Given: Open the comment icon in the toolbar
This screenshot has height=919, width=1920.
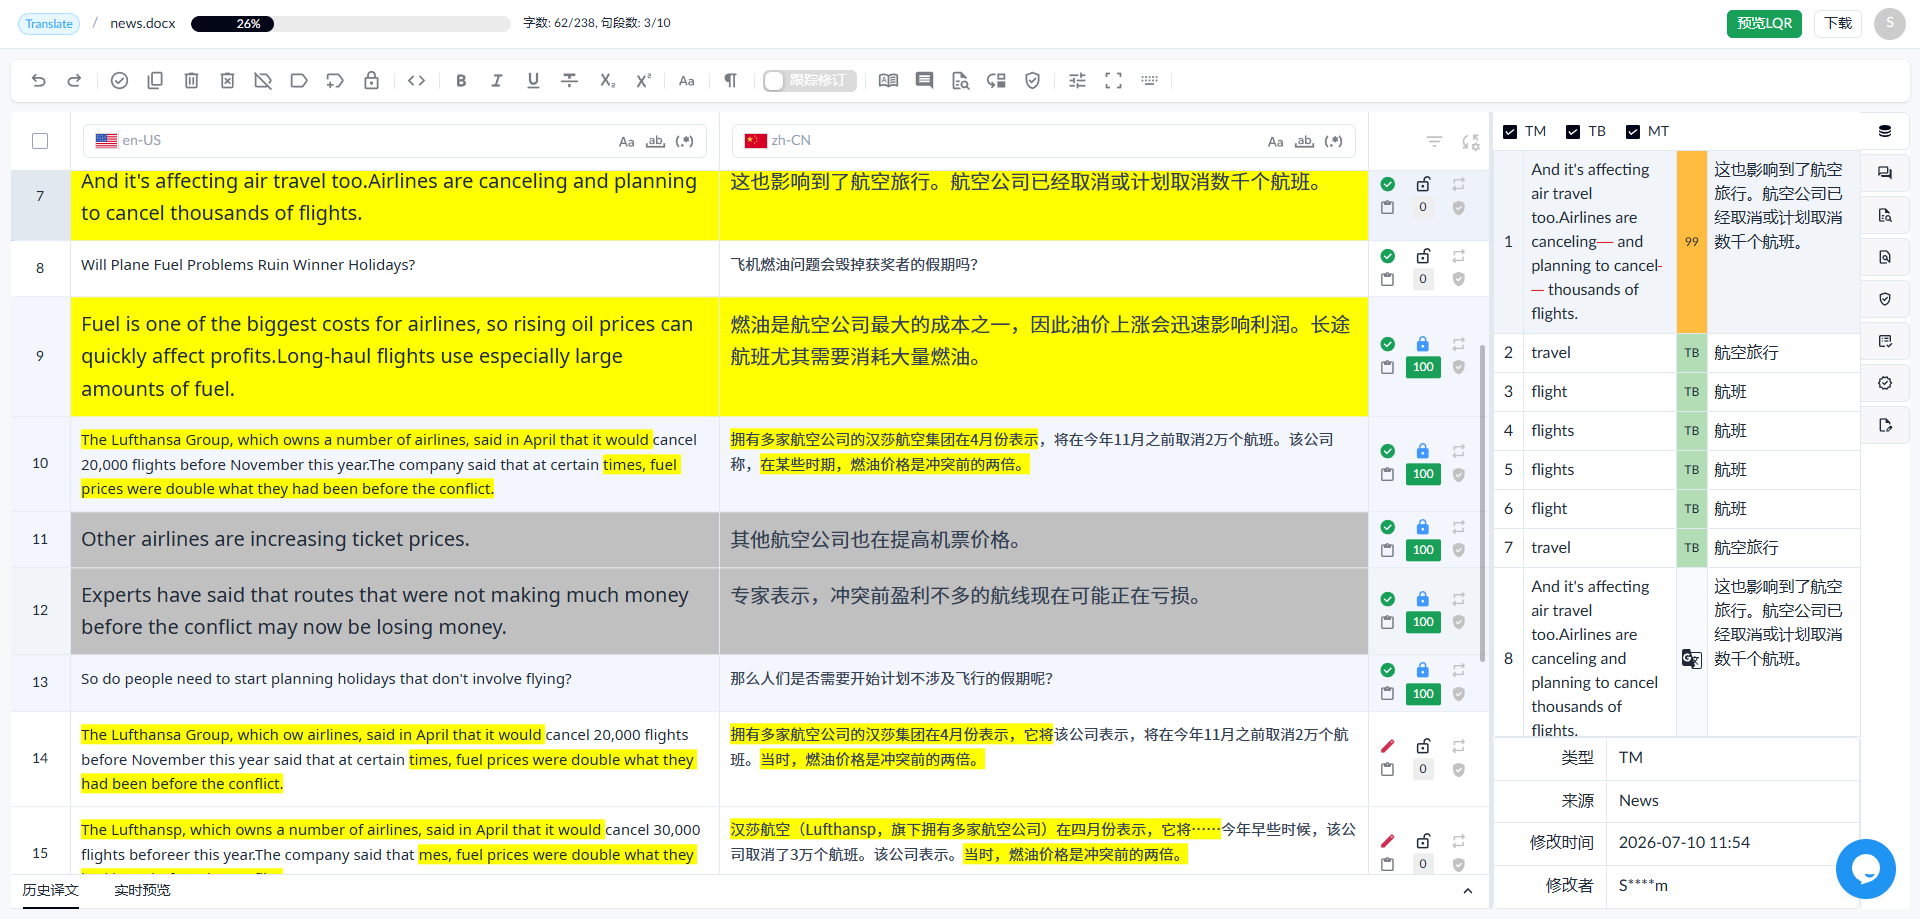Looking at the screenshot, I should (x=924, y=81).
